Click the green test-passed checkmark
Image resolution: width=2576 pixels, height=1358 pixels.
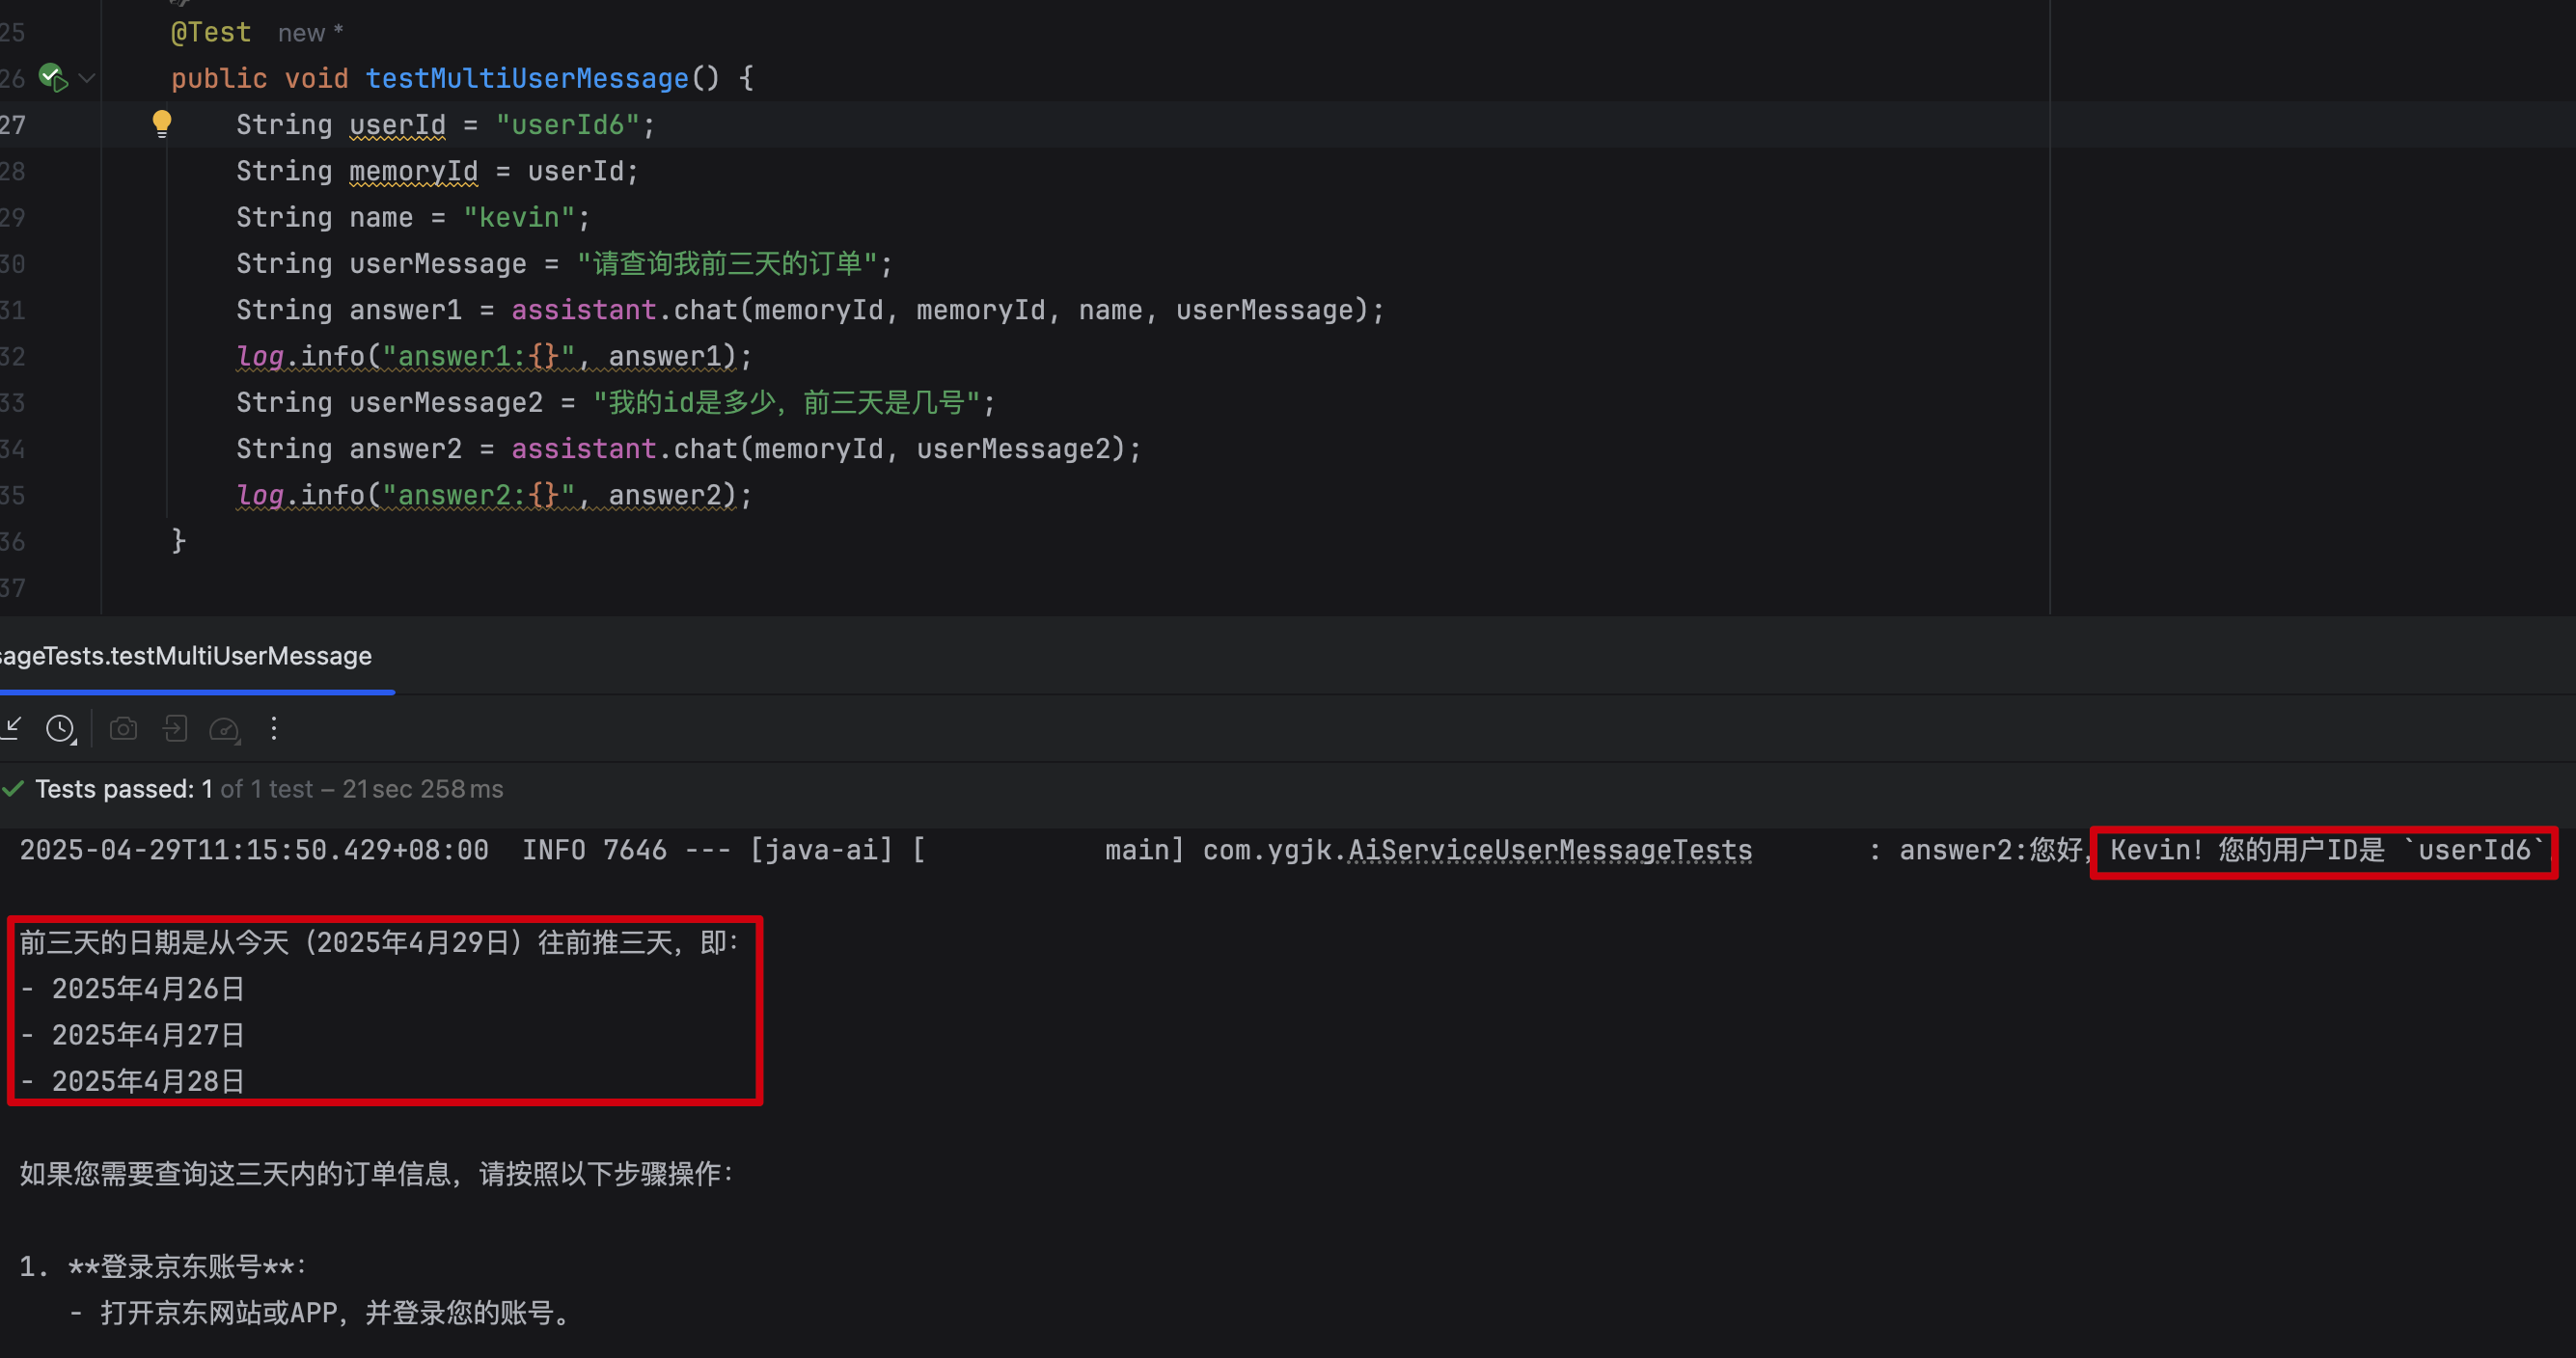(13, 789)
